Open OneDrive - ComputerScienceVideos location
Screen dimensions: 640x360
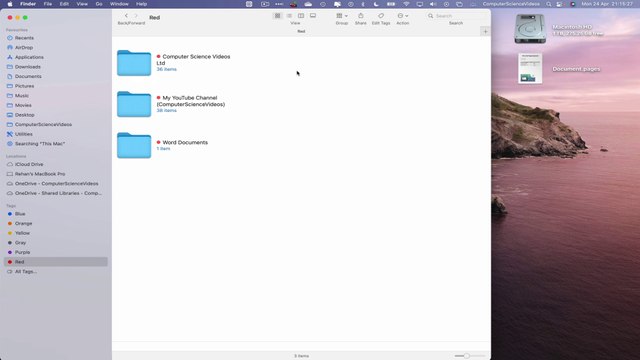click(56, 184)
